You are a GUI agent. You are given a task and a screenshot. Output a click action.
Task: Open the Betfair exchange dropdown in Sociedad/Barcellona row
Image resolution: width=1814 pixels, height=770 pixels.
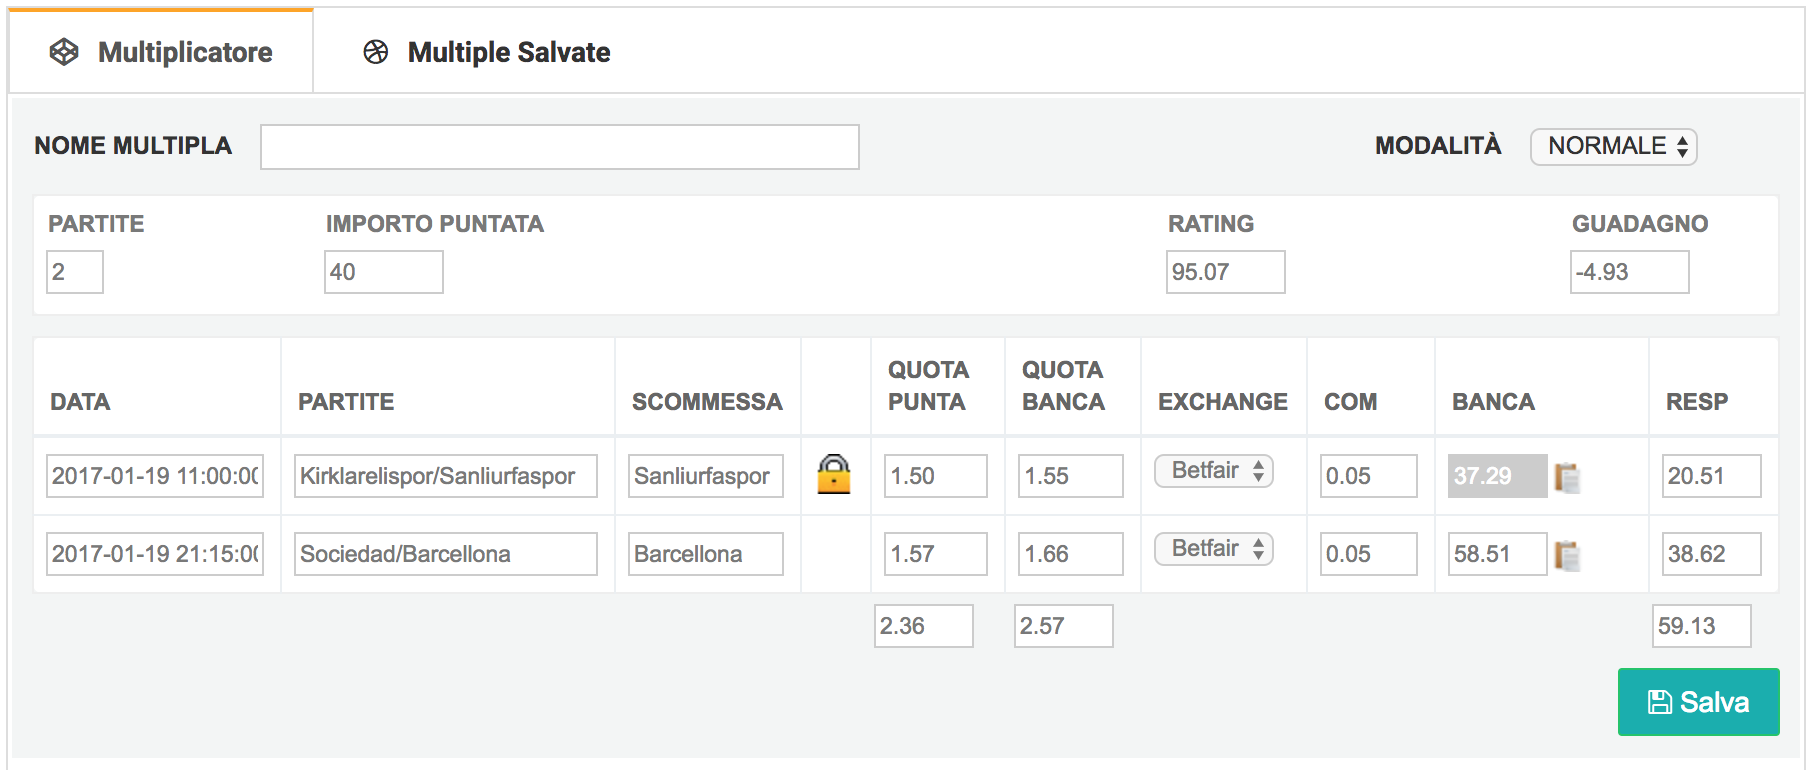click(x=1214, y=549)
